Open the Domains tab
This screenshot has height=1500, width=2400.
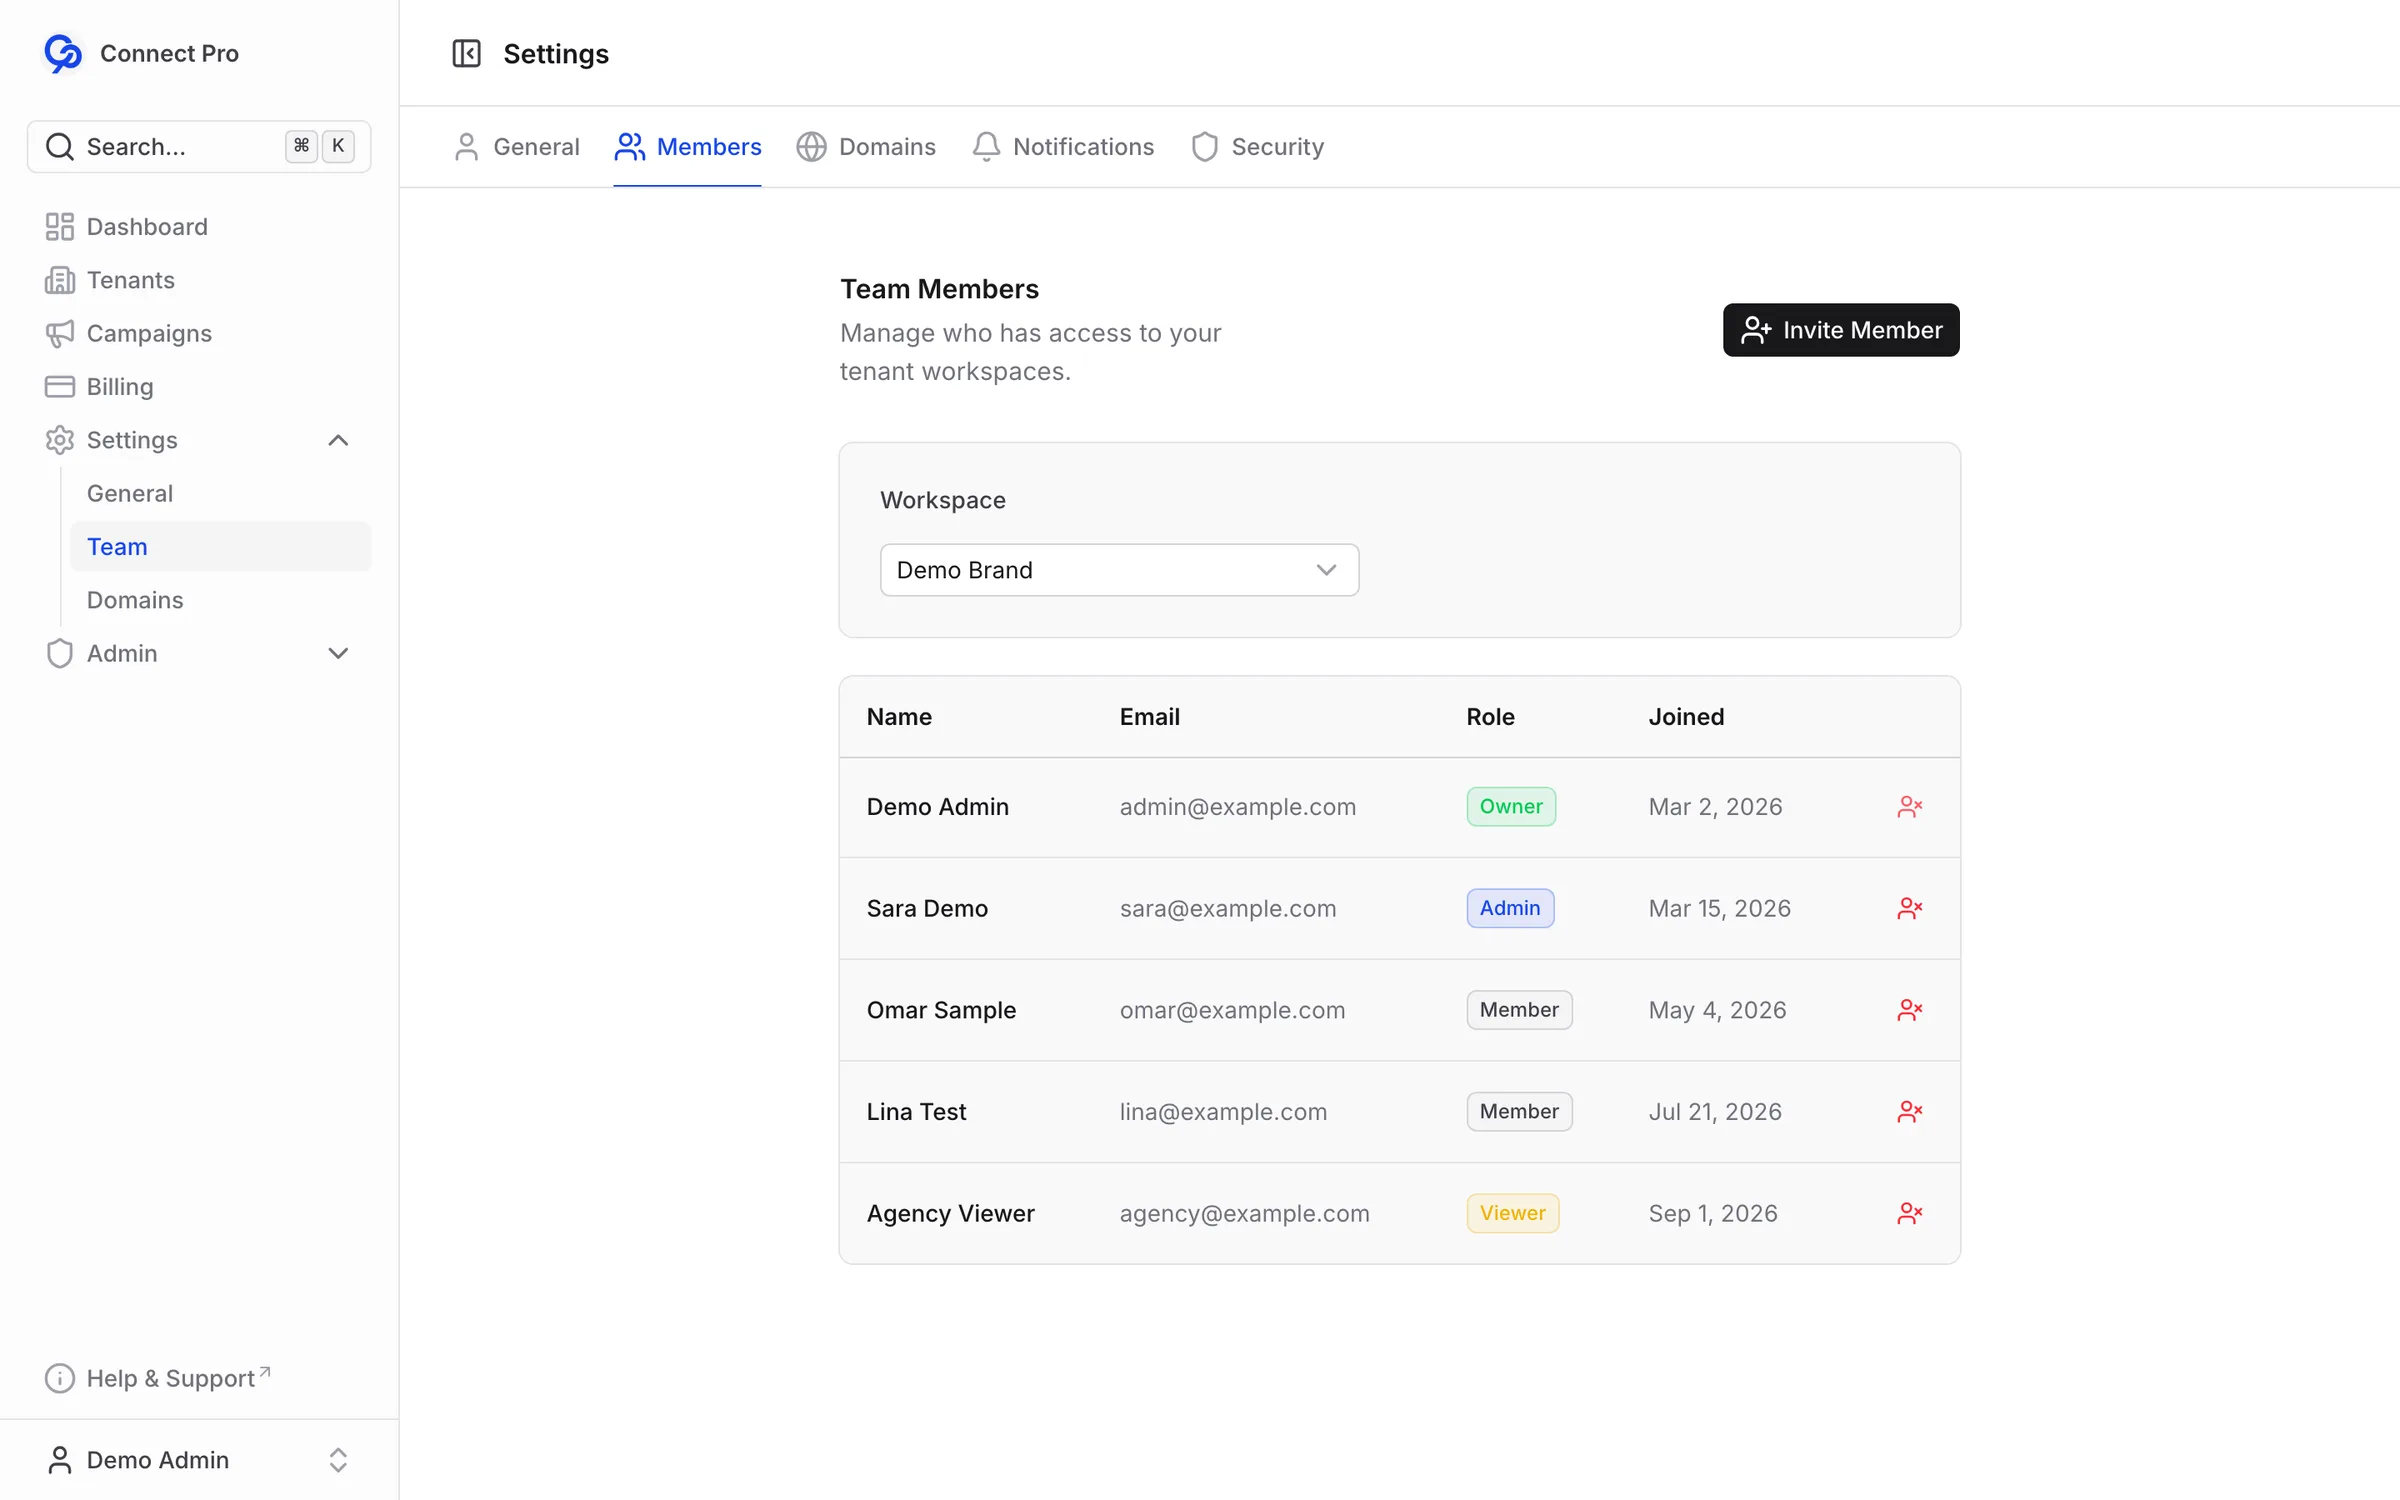pyautogui.click(x=866, y=147)
